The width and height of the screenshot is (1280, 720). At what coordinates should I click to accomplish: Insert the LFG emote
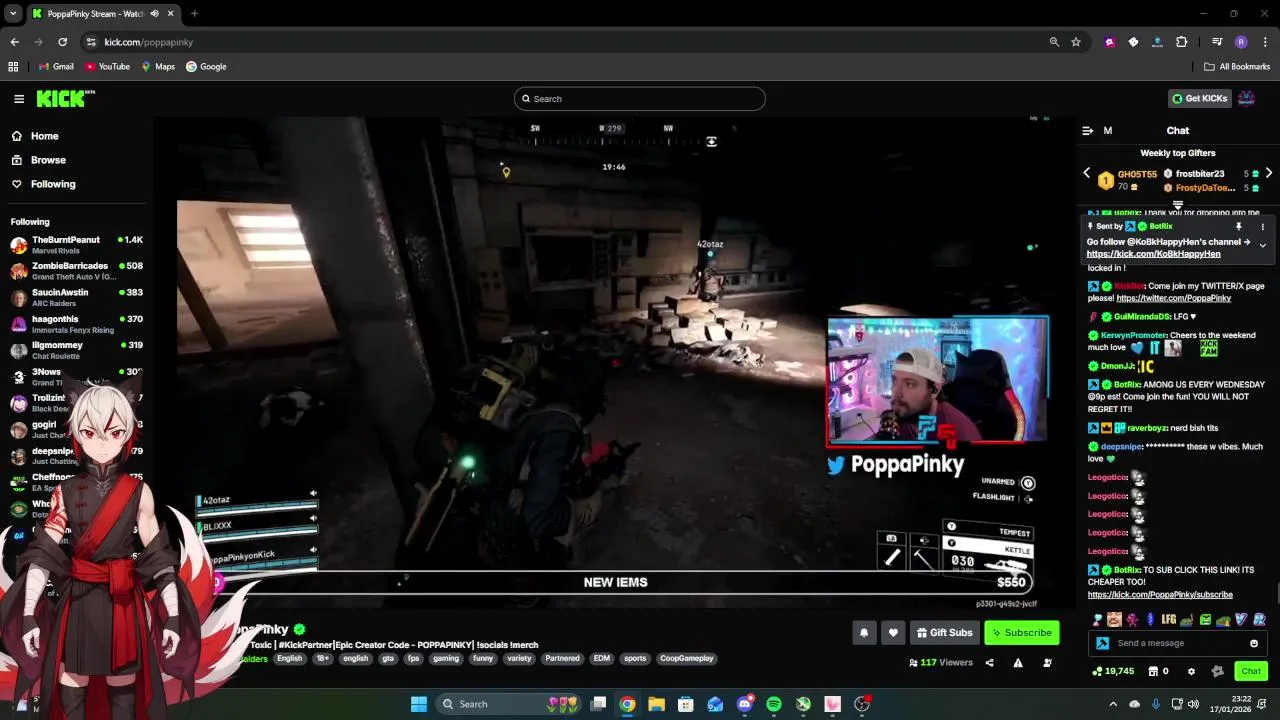coord(1168,620)
